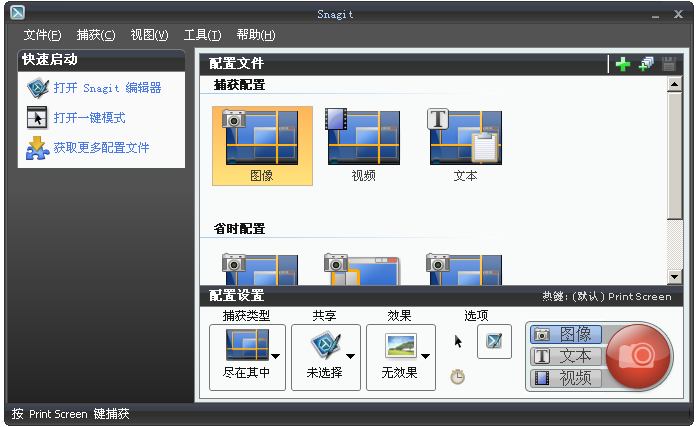
Task: Click the 未选择 share output button
Action: point(326,357)
